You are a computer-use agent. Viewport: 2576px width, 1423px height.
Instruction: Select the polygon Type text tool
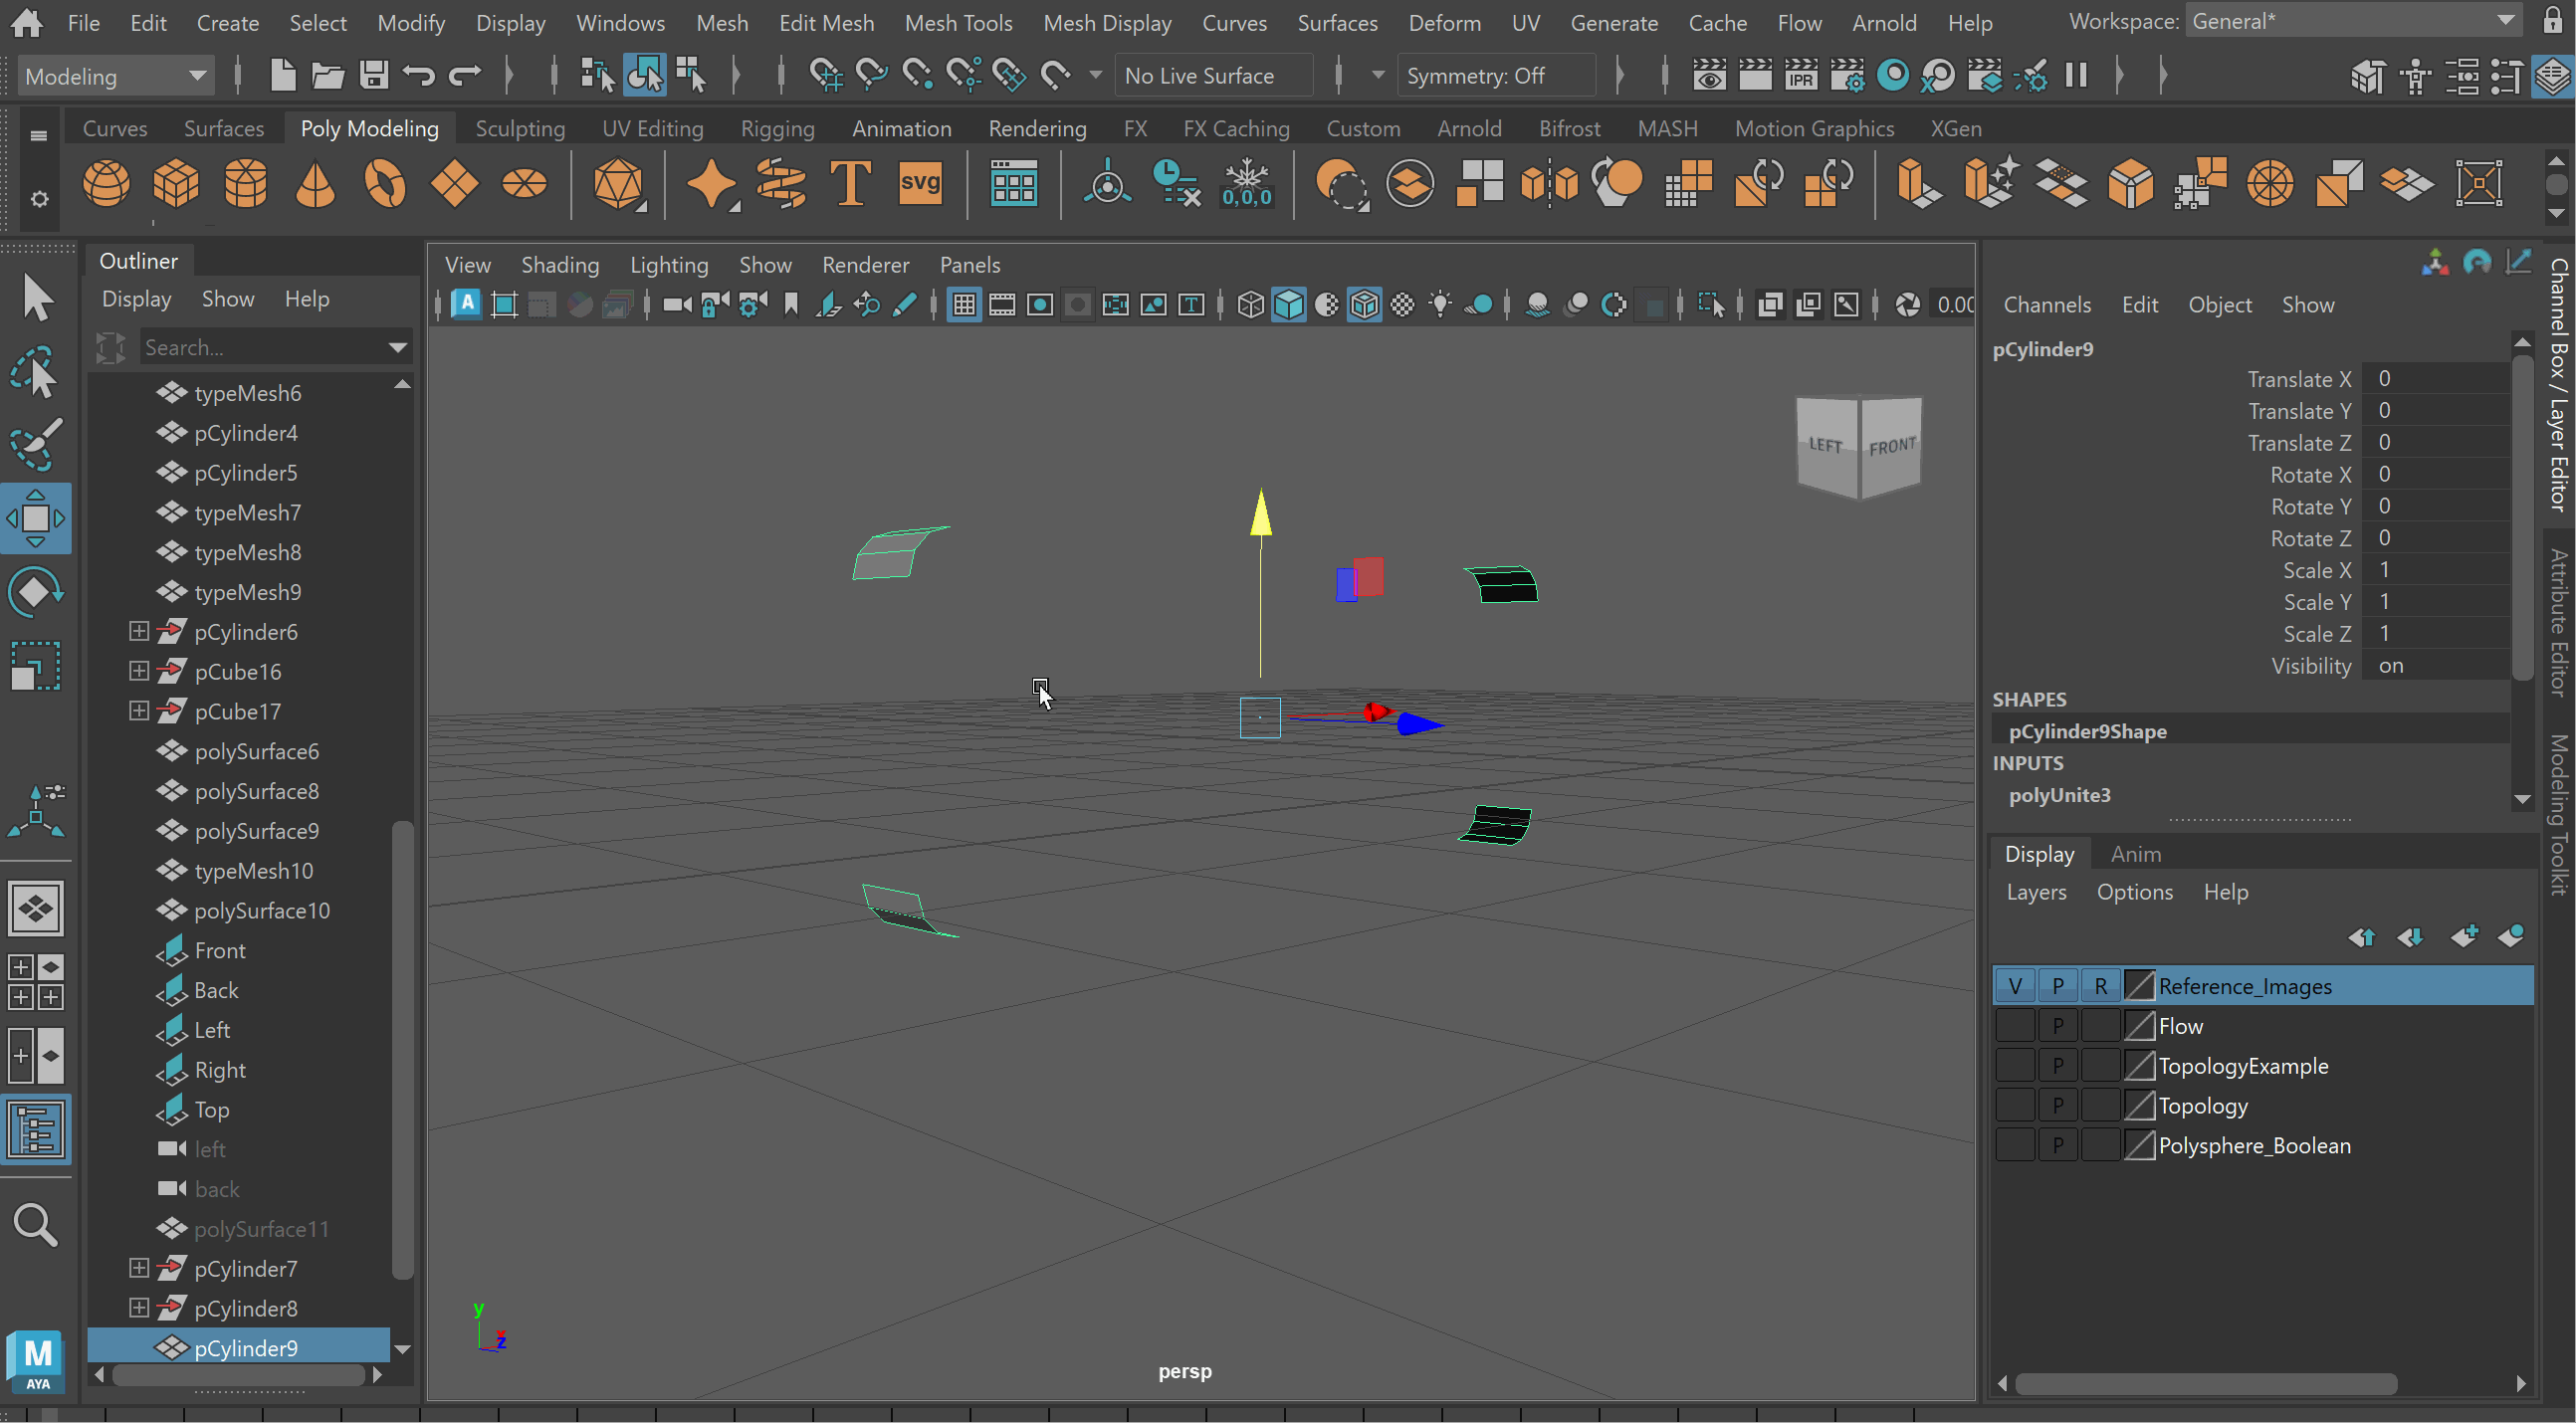pos(850,184)
